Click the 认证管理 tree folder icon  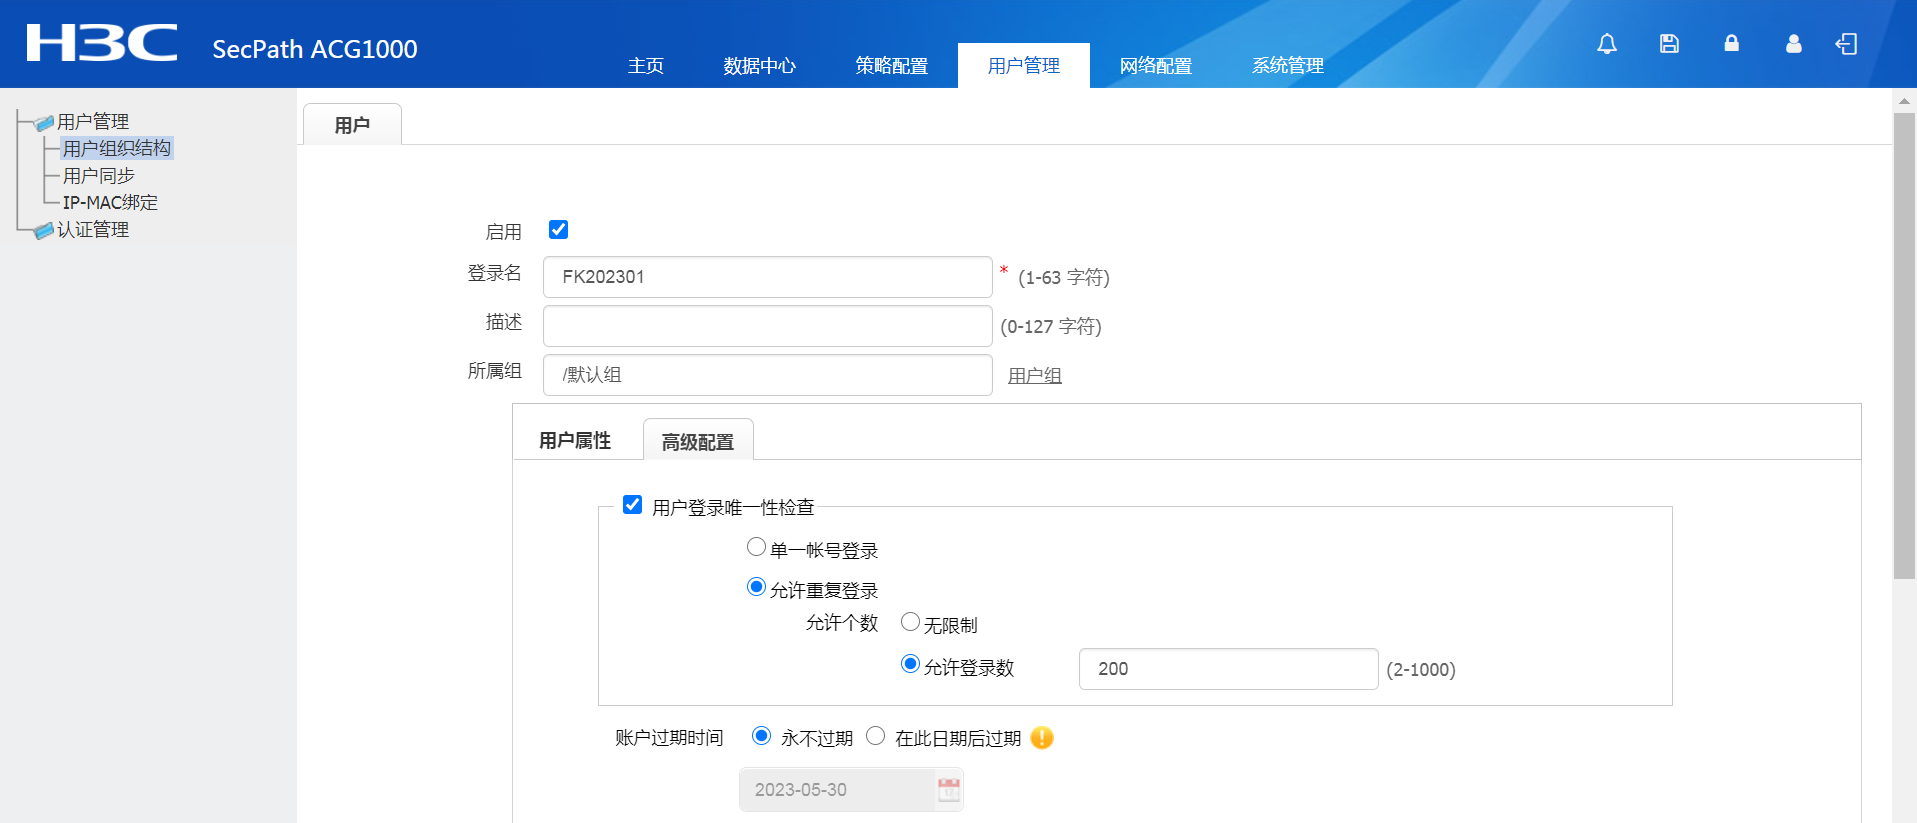43,231
